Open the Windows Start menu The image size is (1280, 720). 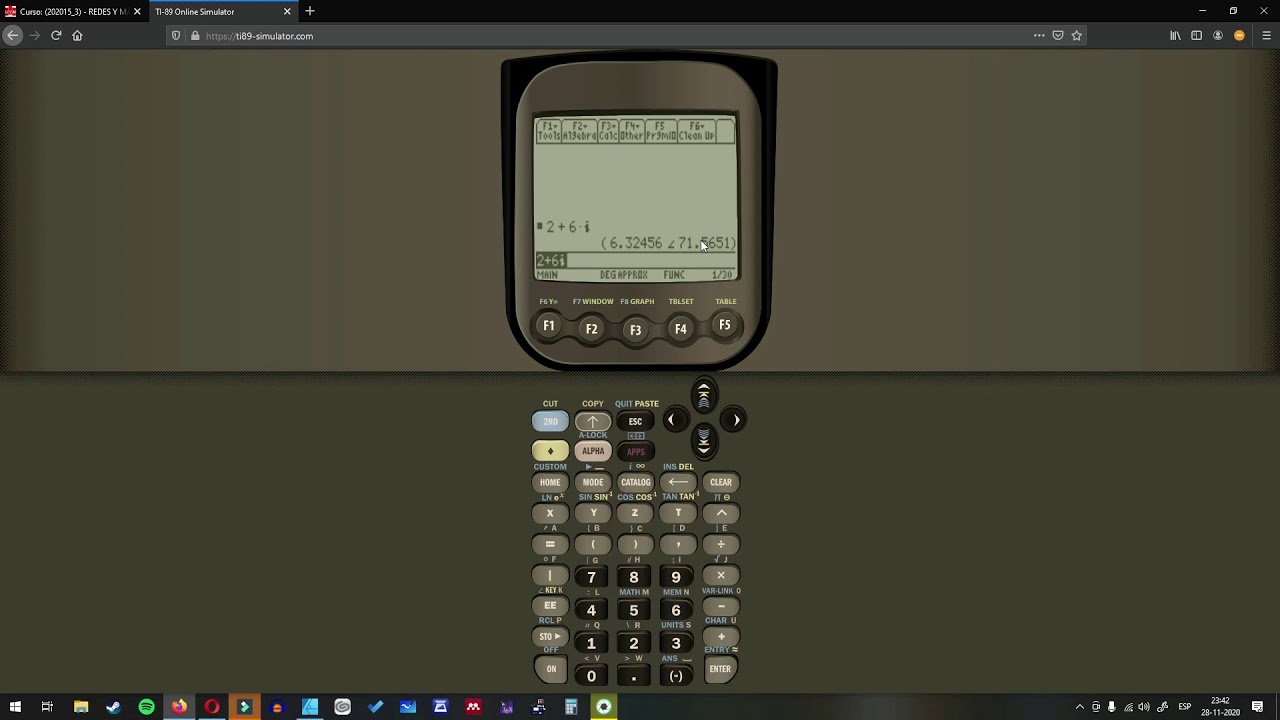click(x=15, y=707)
